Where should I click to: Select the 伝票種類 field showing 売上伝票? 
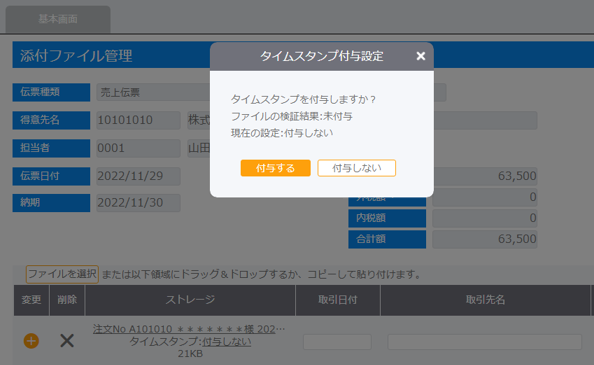[153, 92]
